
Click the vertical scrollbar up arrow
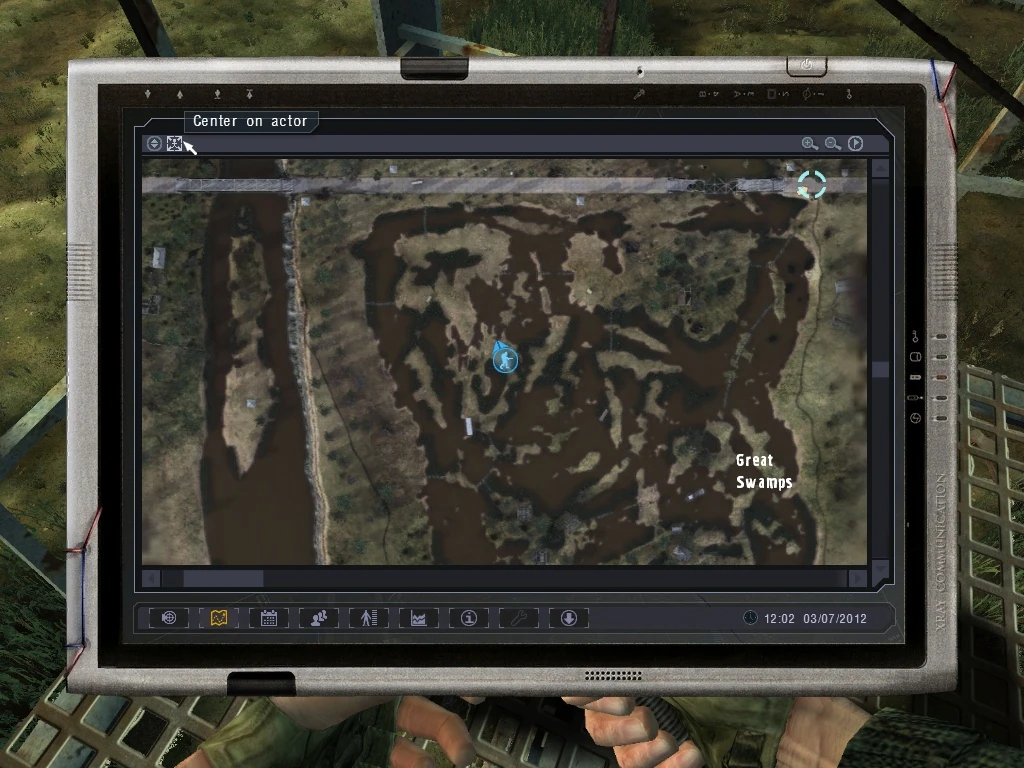880,168
